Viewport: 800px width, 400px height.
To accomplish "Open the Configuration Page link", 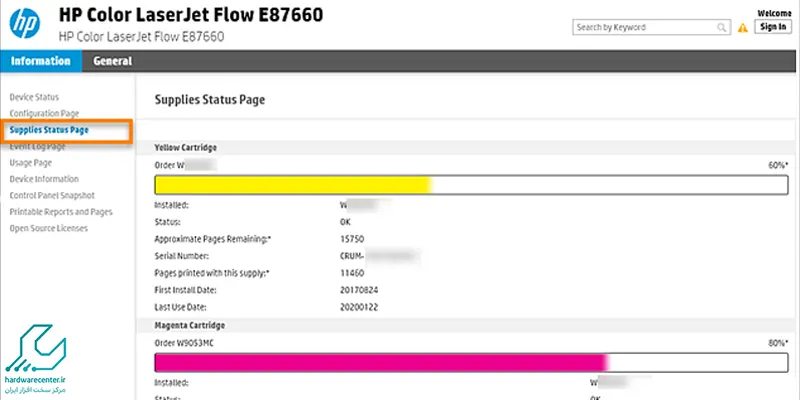I will [x=44, y=113].
